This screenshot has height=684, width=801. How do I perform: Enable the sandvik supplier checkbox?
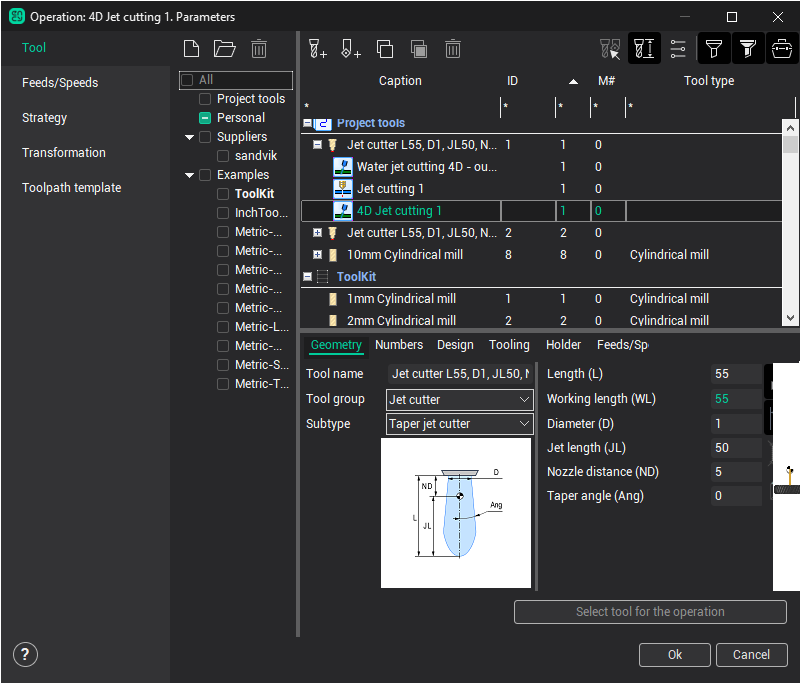(223, 156)
